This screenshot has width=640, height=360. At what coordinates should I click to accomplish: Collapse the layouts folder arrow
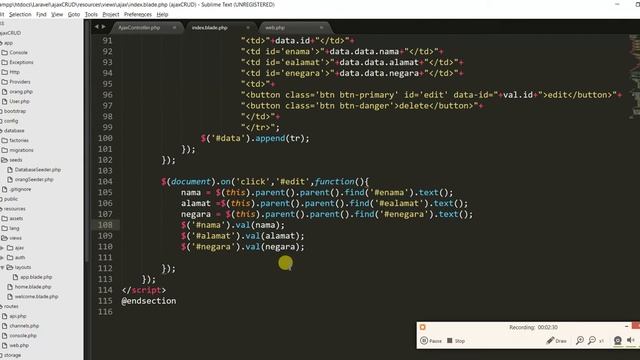tap(2, 267)
